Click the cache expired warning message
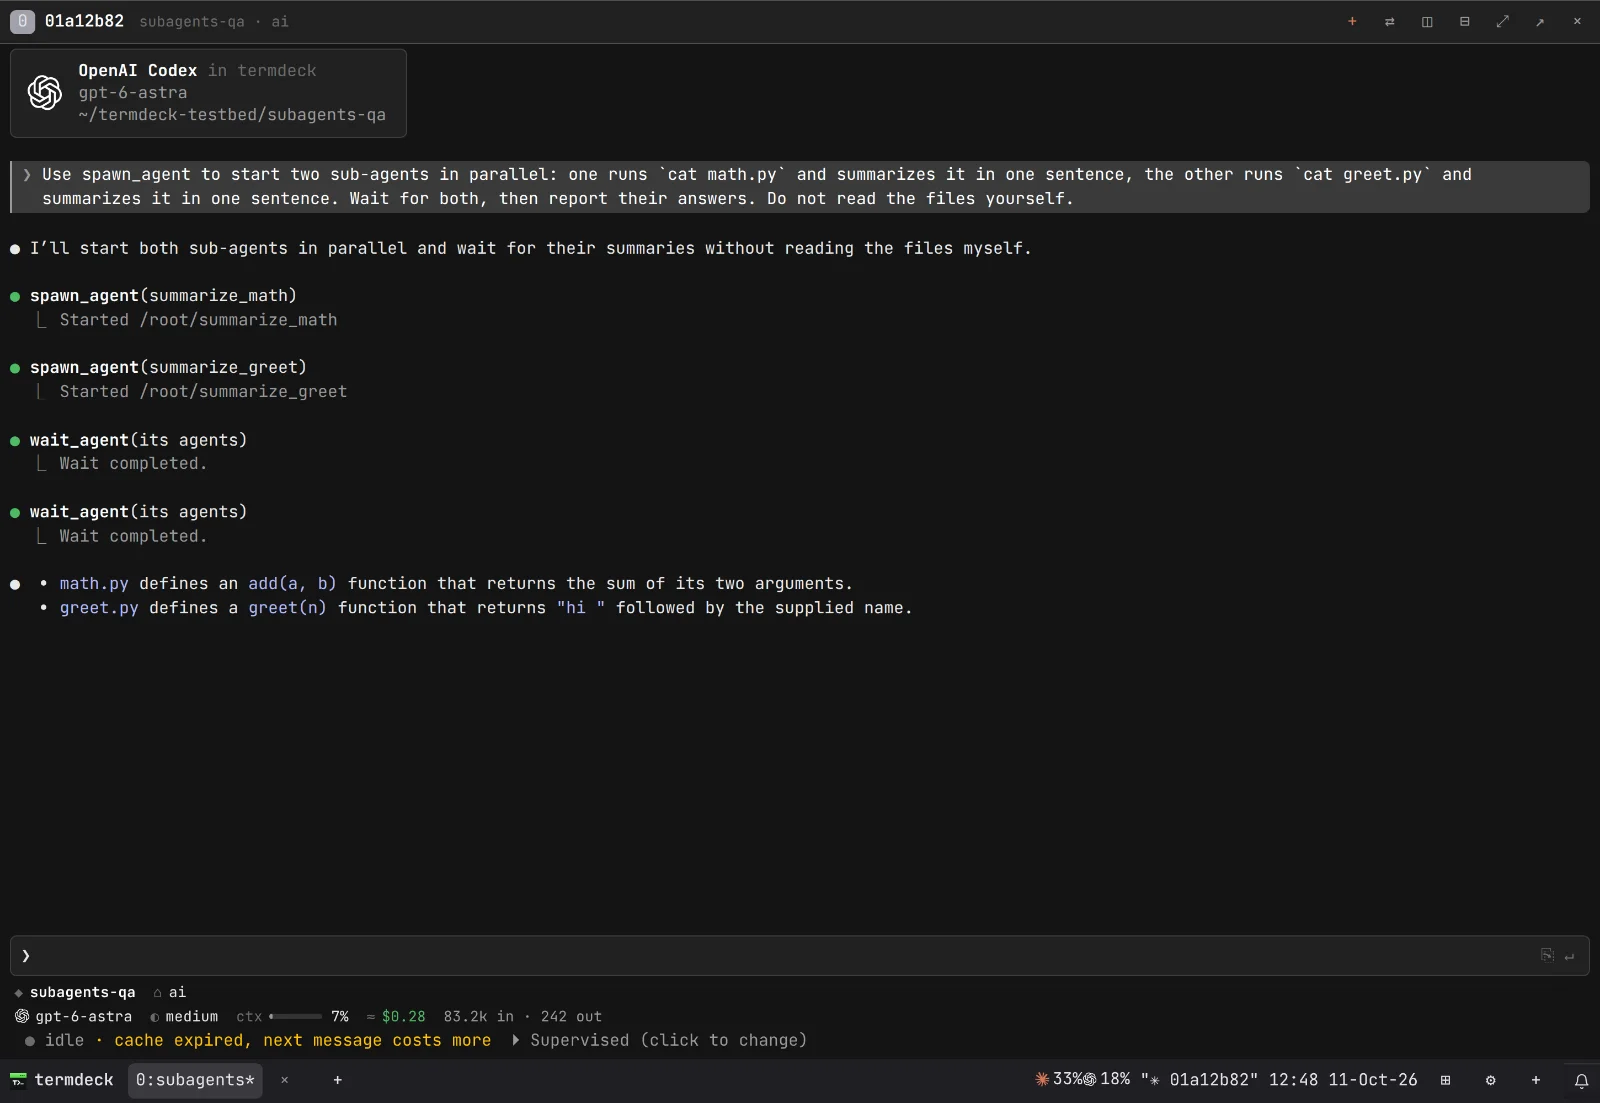Screen dimensions: 1600x1103 [302, 1040]
